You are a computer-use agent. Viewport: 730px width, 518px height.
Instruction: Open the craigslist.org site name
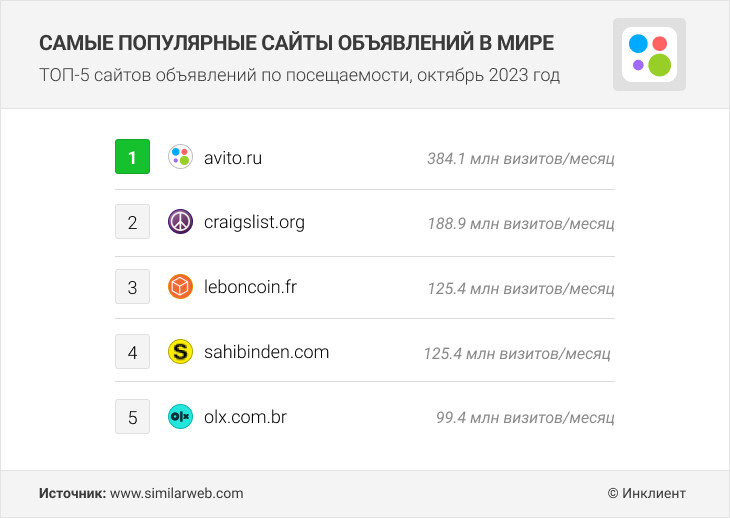pyautogui.click(x=254, y=222)
